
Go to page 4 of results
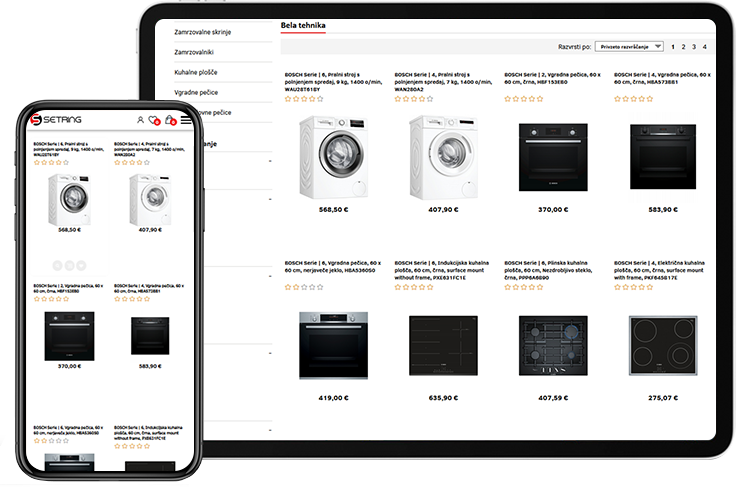coord(704,47)
